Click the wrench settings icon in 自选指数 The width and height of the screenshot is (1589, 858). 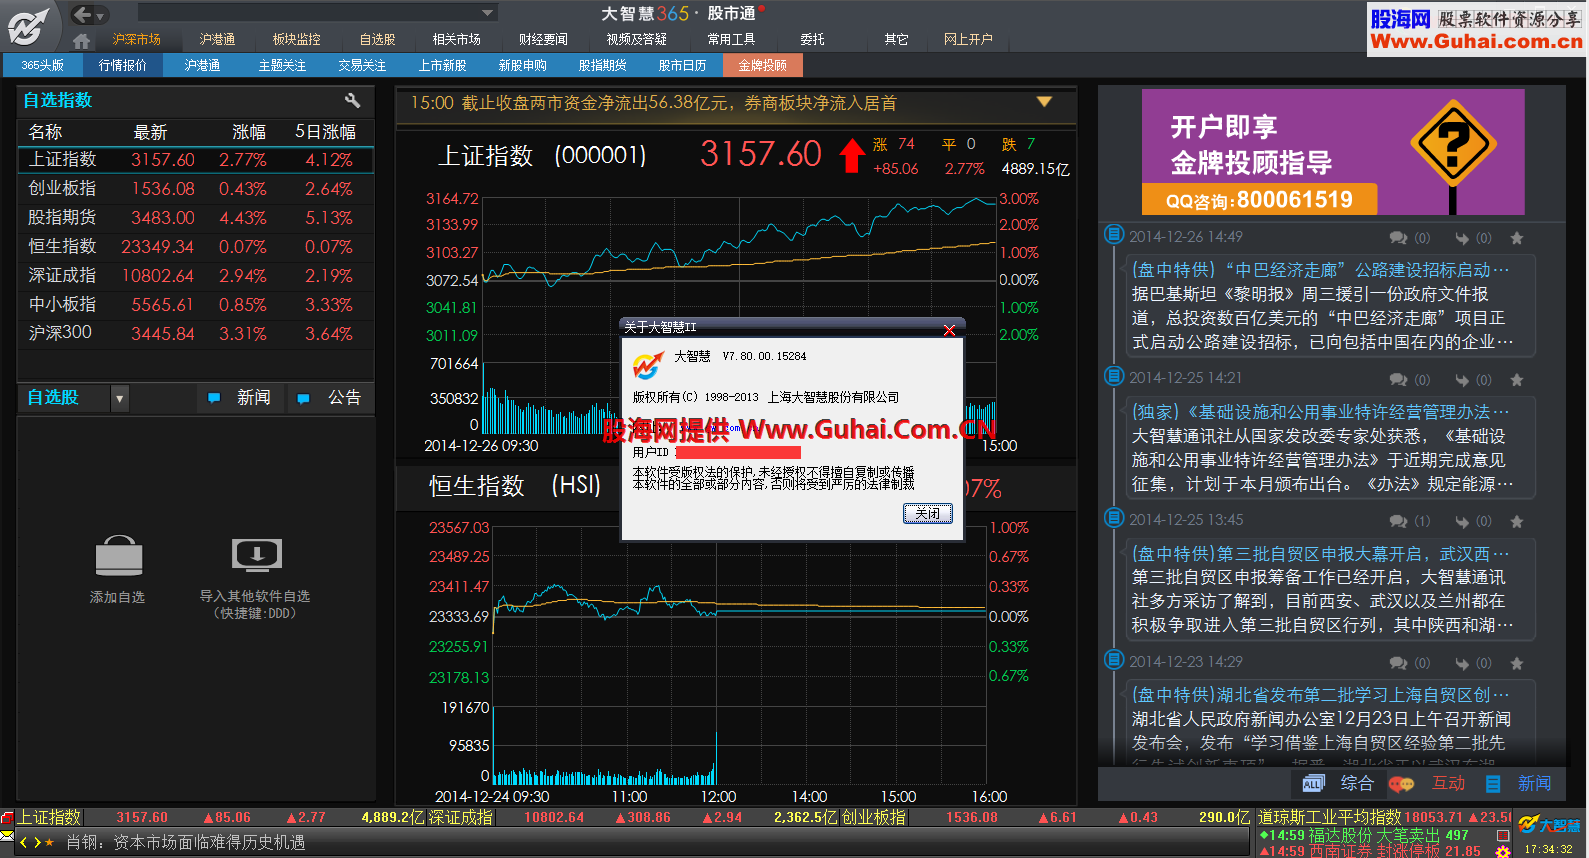[x=352, y=100]
